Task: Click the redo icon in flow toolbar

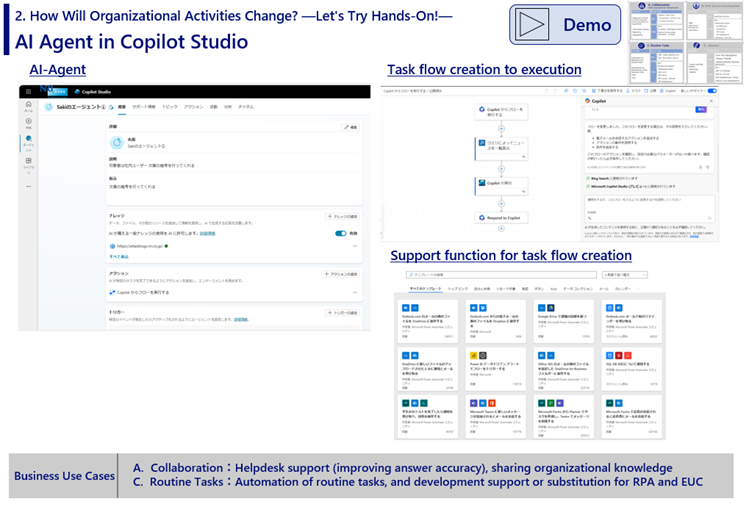Action: point(556,90)
